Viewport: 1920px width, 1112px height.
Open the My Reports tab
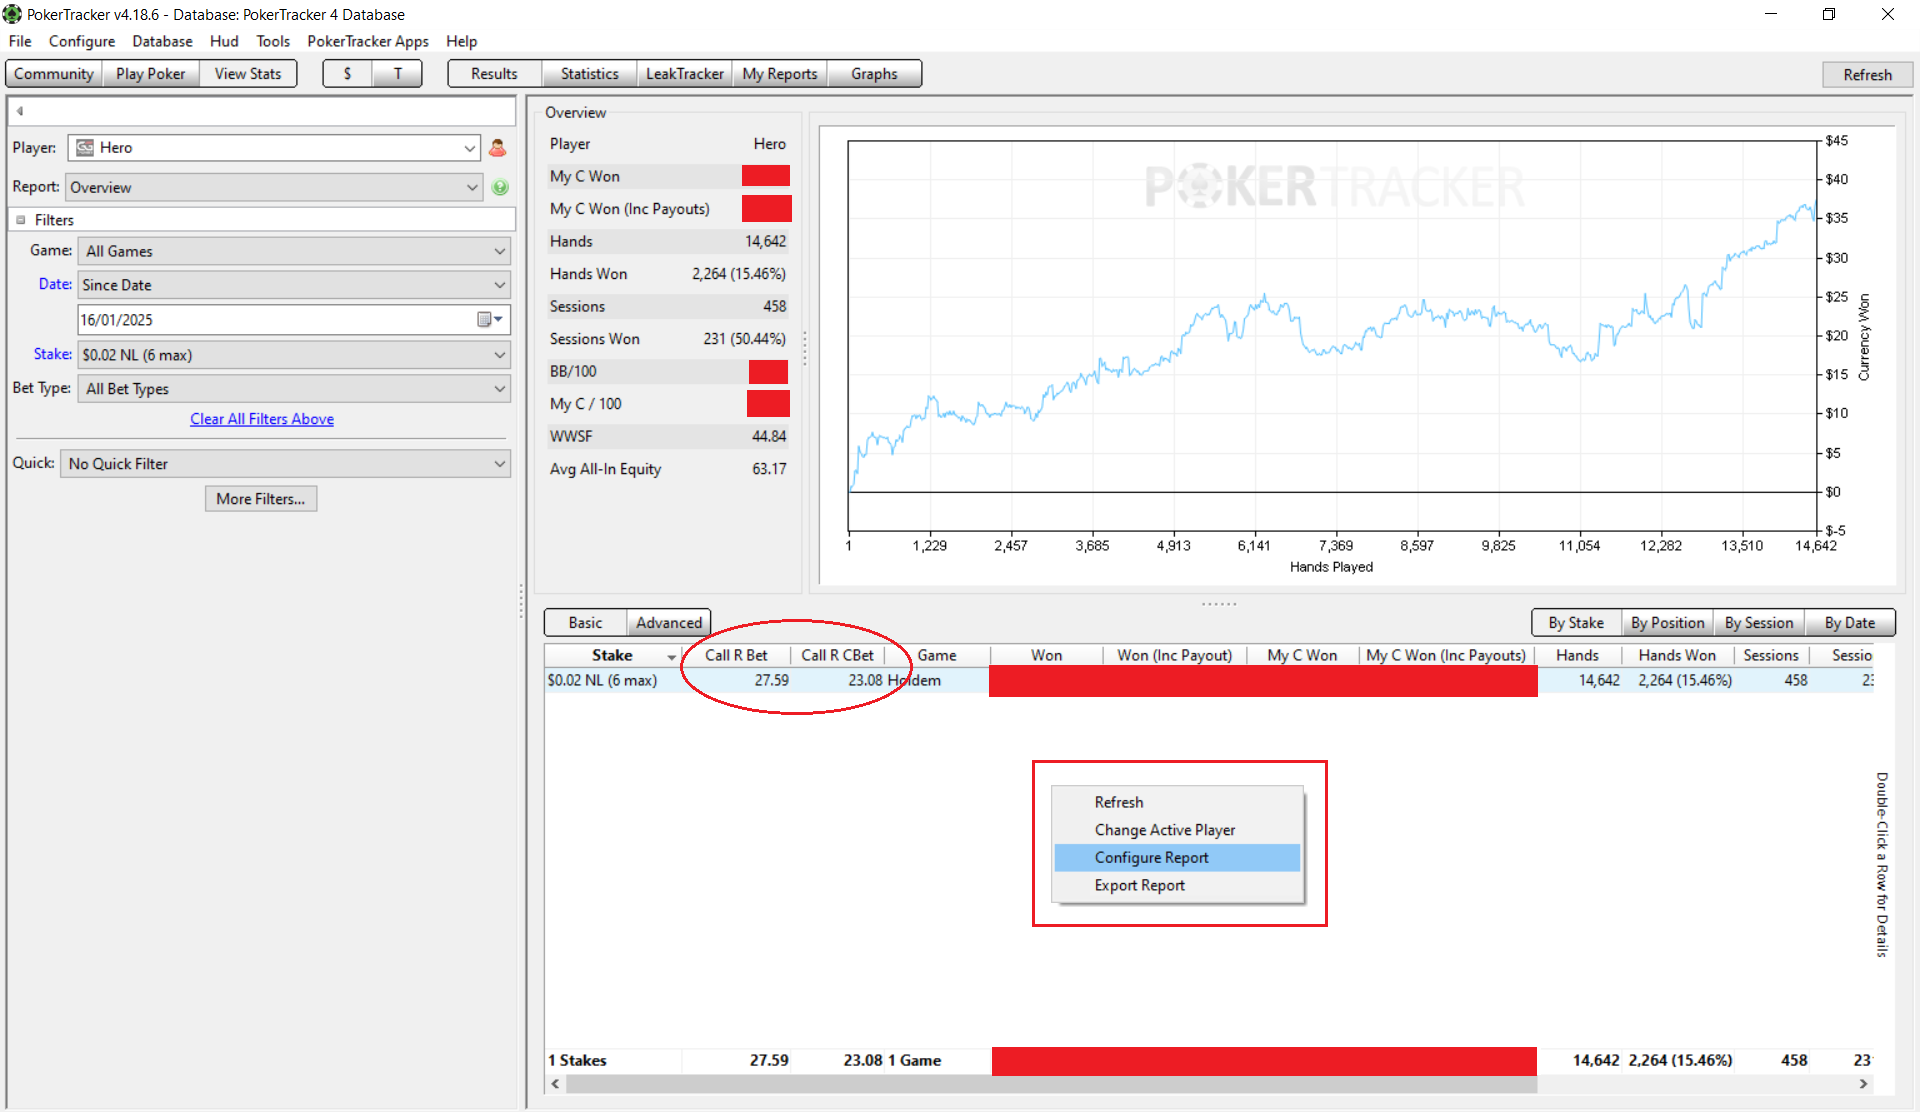(780, 74)
